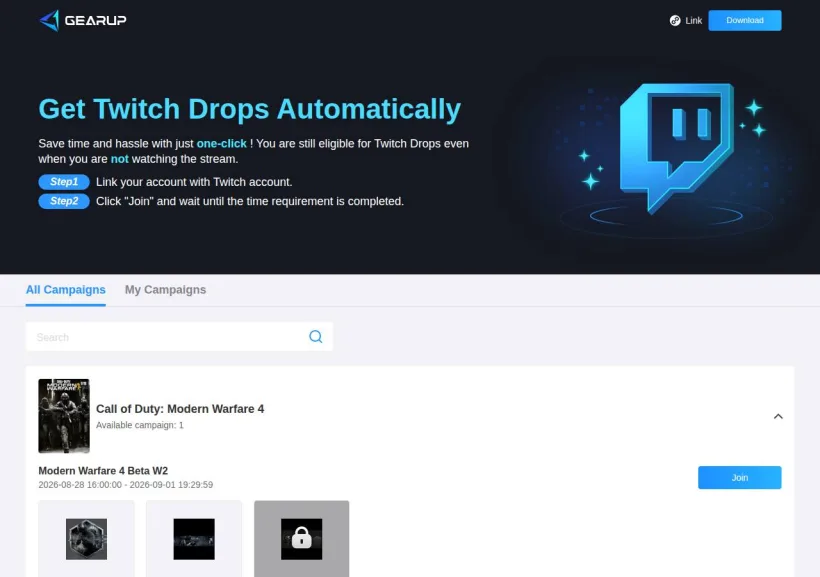820x577 pixels.
Task: Click the second dark reward thumbnail
Action: [x=194, y=539]
